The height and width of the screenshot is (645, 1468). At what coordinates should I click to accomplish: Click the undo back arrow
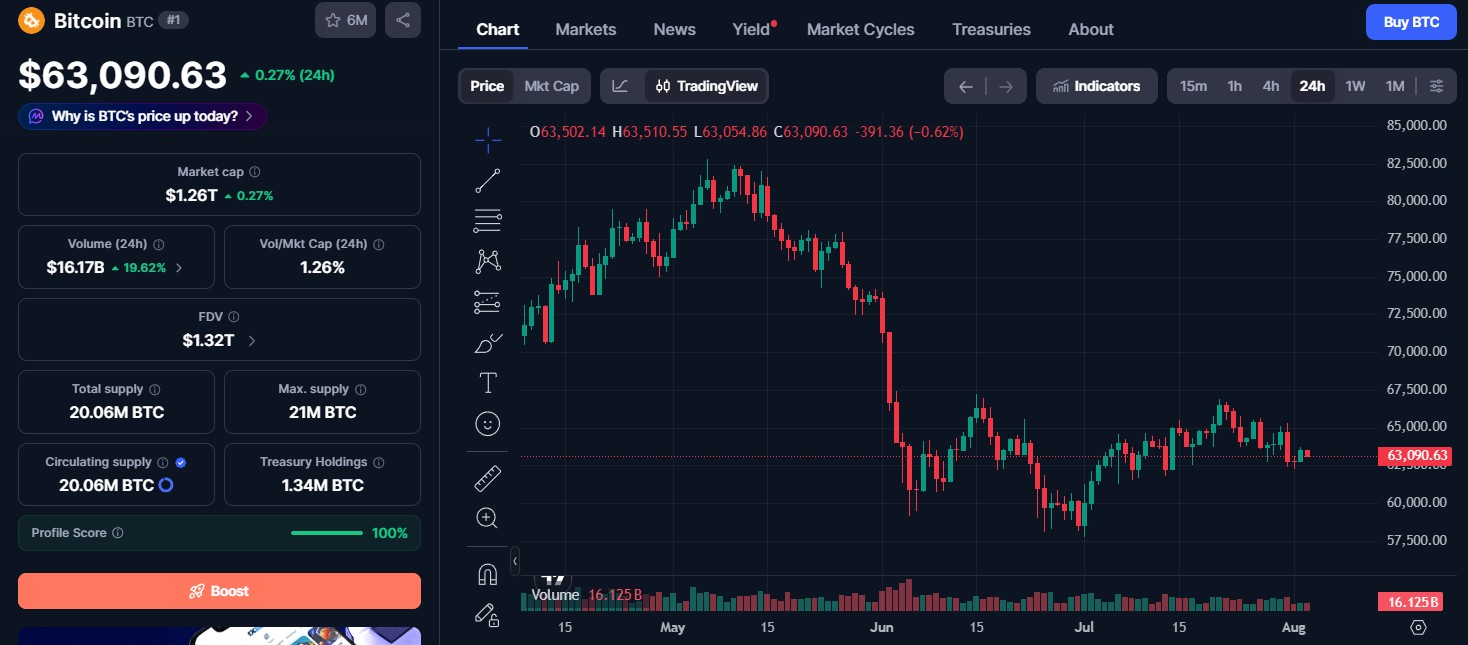click(x=966, y=87)
